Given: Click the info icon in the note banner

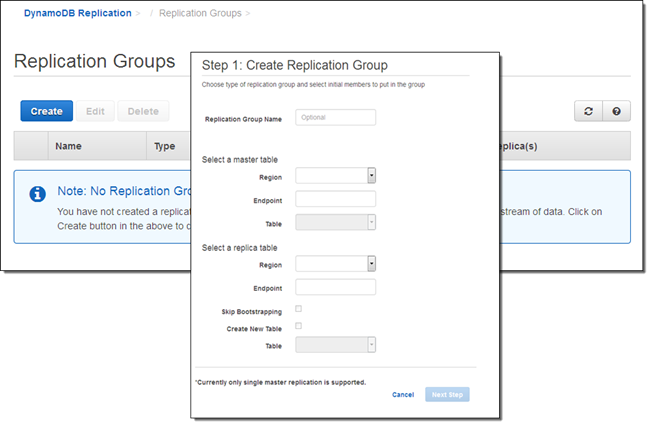Looking at the screenshot, I should click(37, 194).
